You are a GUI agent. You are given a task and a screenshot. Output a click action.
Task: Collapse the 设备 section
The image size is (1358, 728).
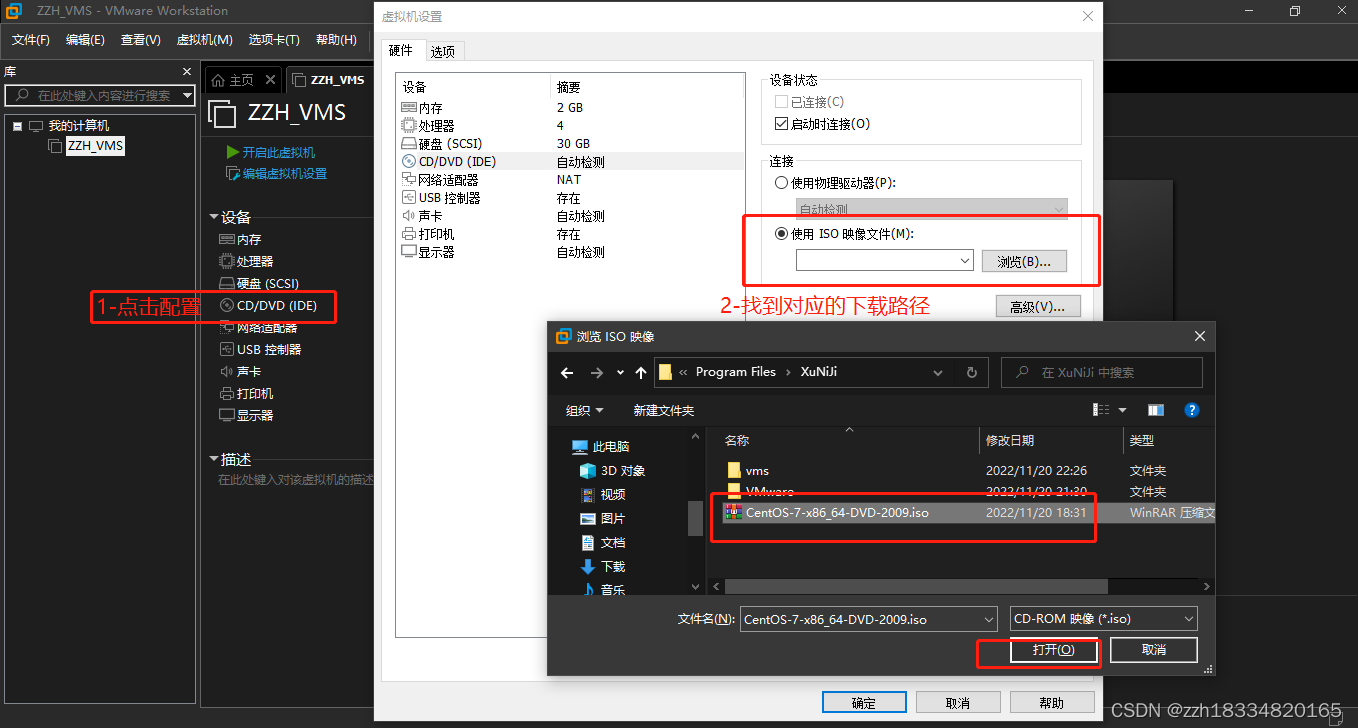click(213, 217)
